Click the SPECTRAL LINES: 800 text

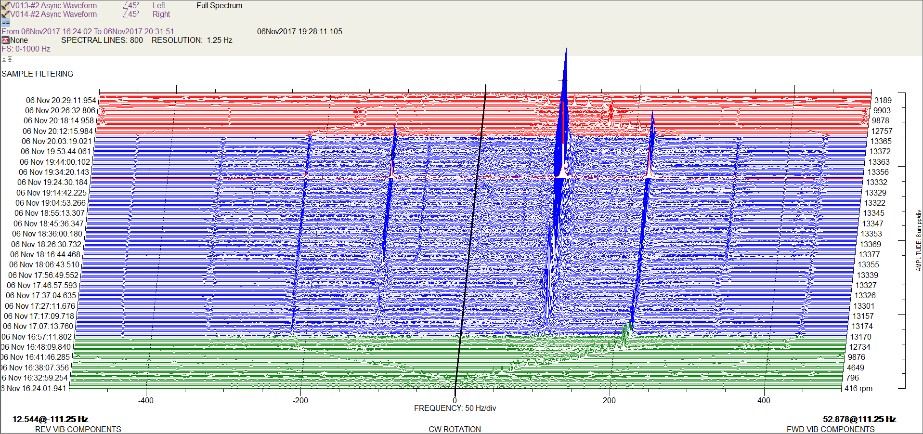pyautogui.click(x=102, y=40)
